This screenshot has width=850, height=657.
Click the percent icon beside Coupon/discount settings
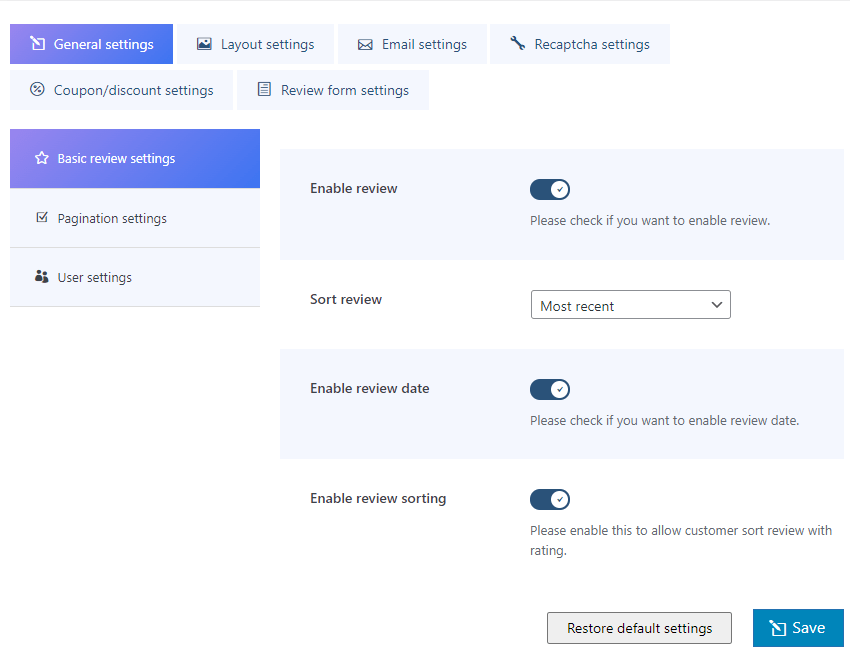pyautogui.click(x=37, y=89)
